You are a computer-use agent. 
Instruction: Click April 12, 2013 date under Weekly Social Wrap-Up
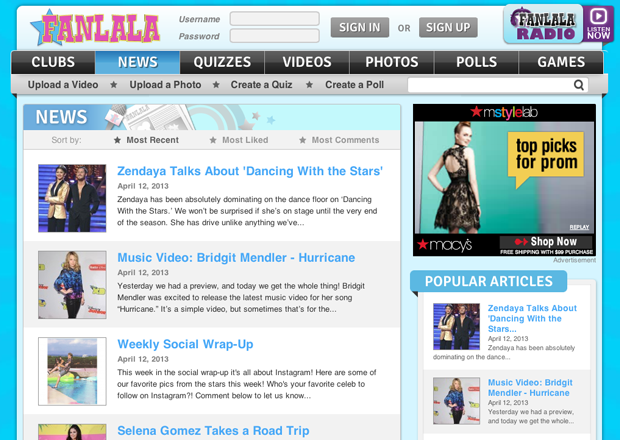(x=143, y=359)
